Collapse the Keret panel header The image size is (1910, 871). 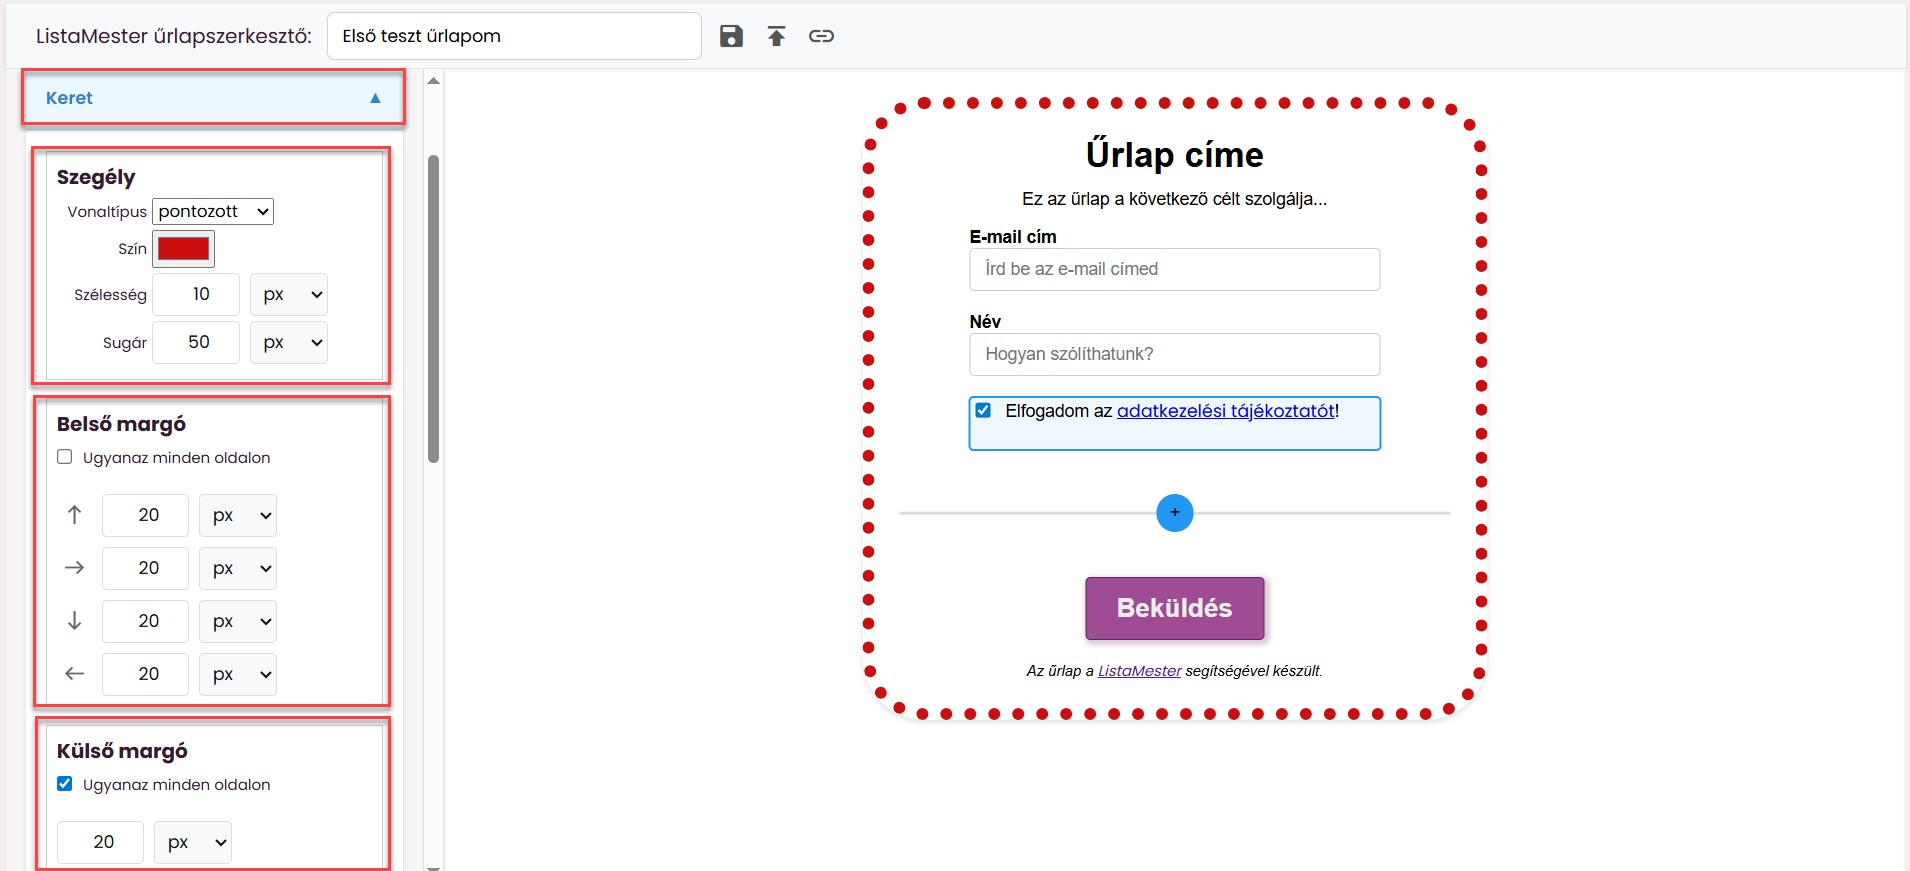[213, 97]
